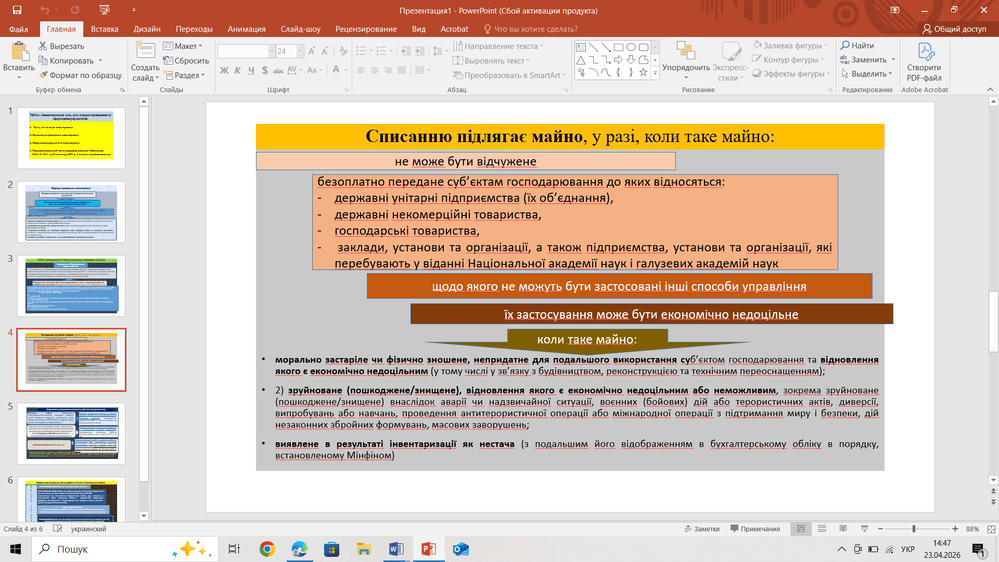Viewport: 999px width, 562px height.
Task: Click Найти search tool
Action: point(856,46)
